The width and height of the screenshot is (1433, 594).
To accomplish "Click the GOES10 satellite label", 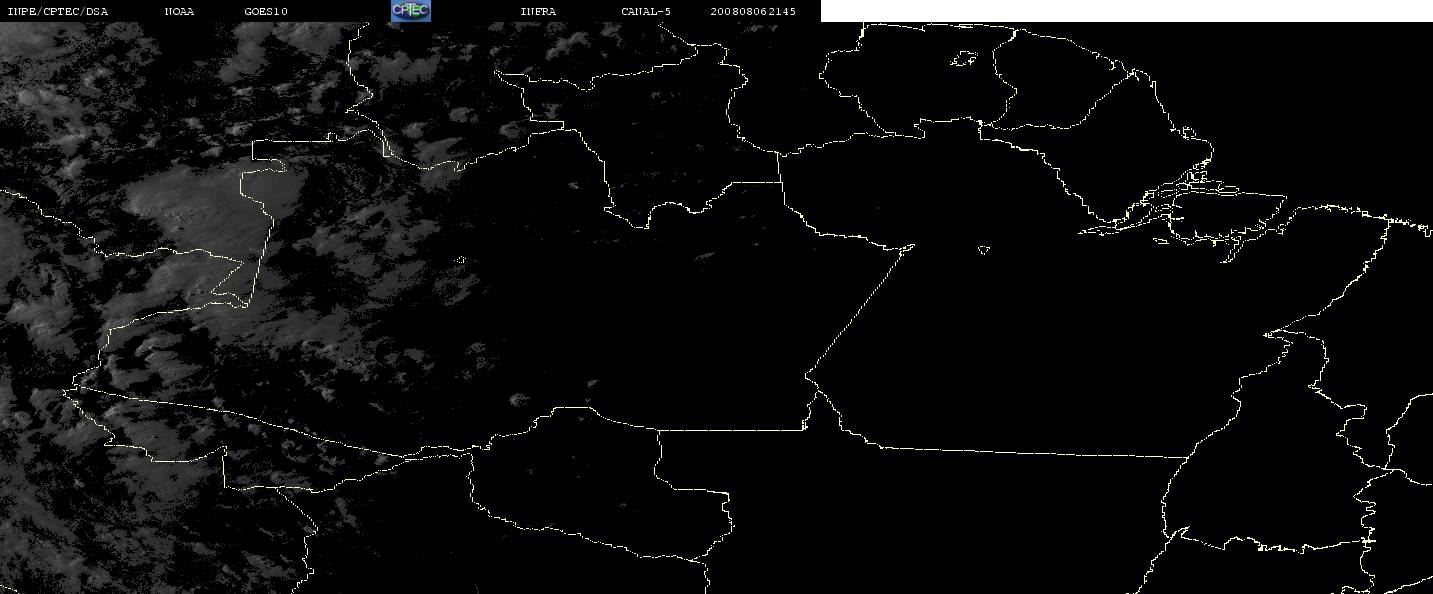I will point(266,11).
